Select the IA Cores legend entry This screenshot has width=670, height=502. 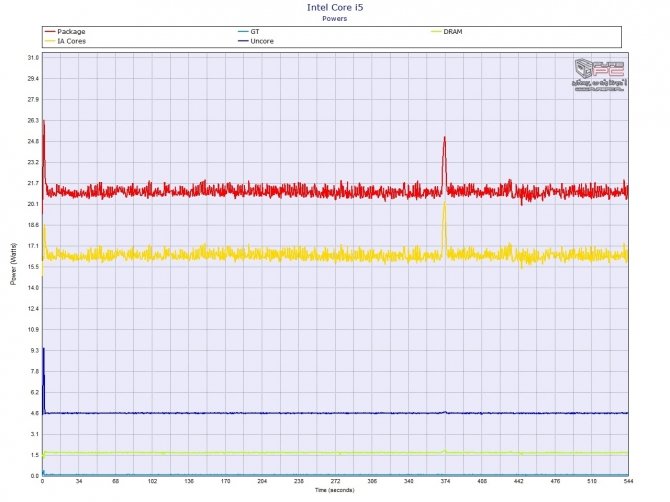coord(65,41)
